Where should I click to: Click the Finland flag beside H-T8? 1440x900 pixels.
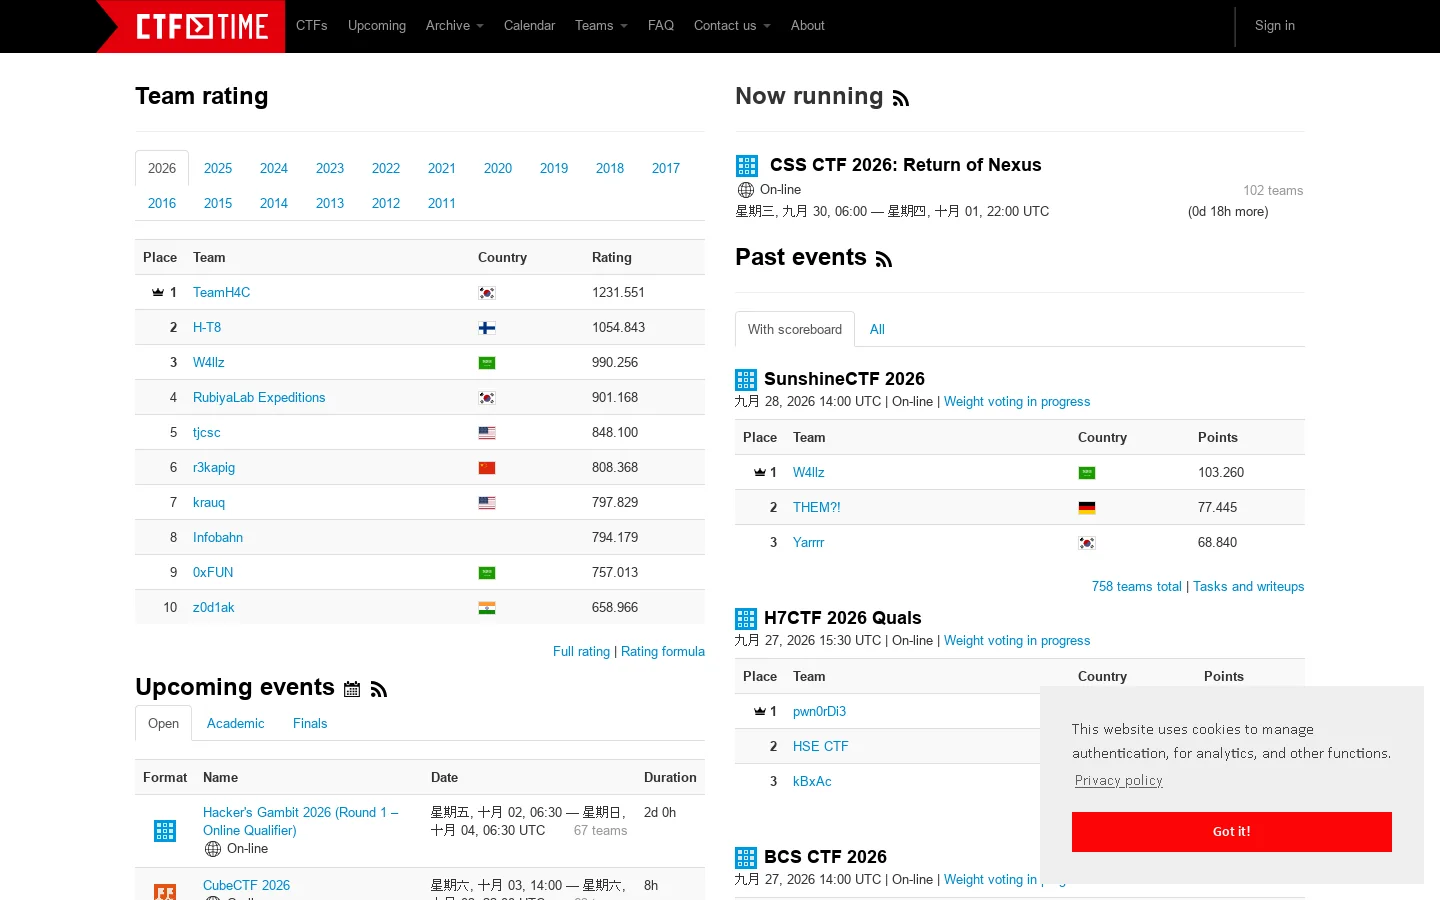click(x=487, y=328)
